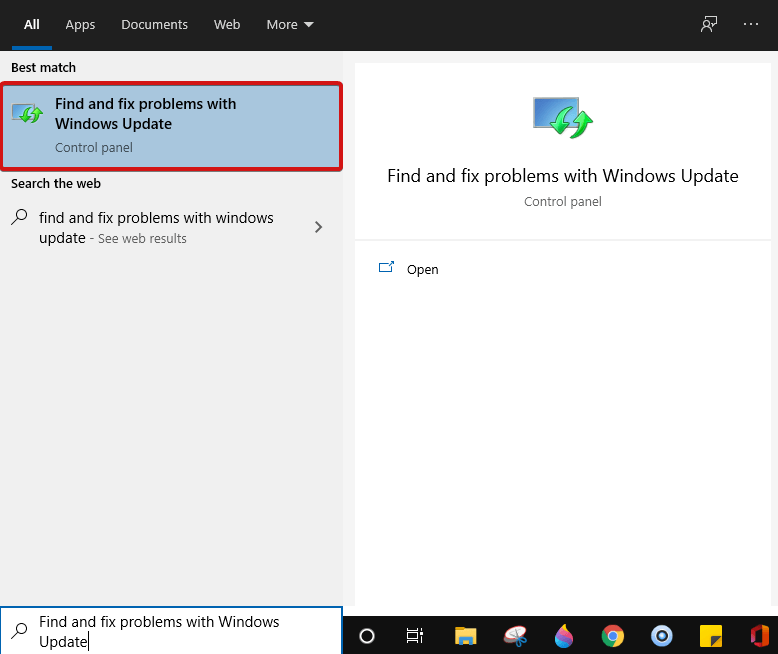Click the Best match heading

tap(44, 67)
